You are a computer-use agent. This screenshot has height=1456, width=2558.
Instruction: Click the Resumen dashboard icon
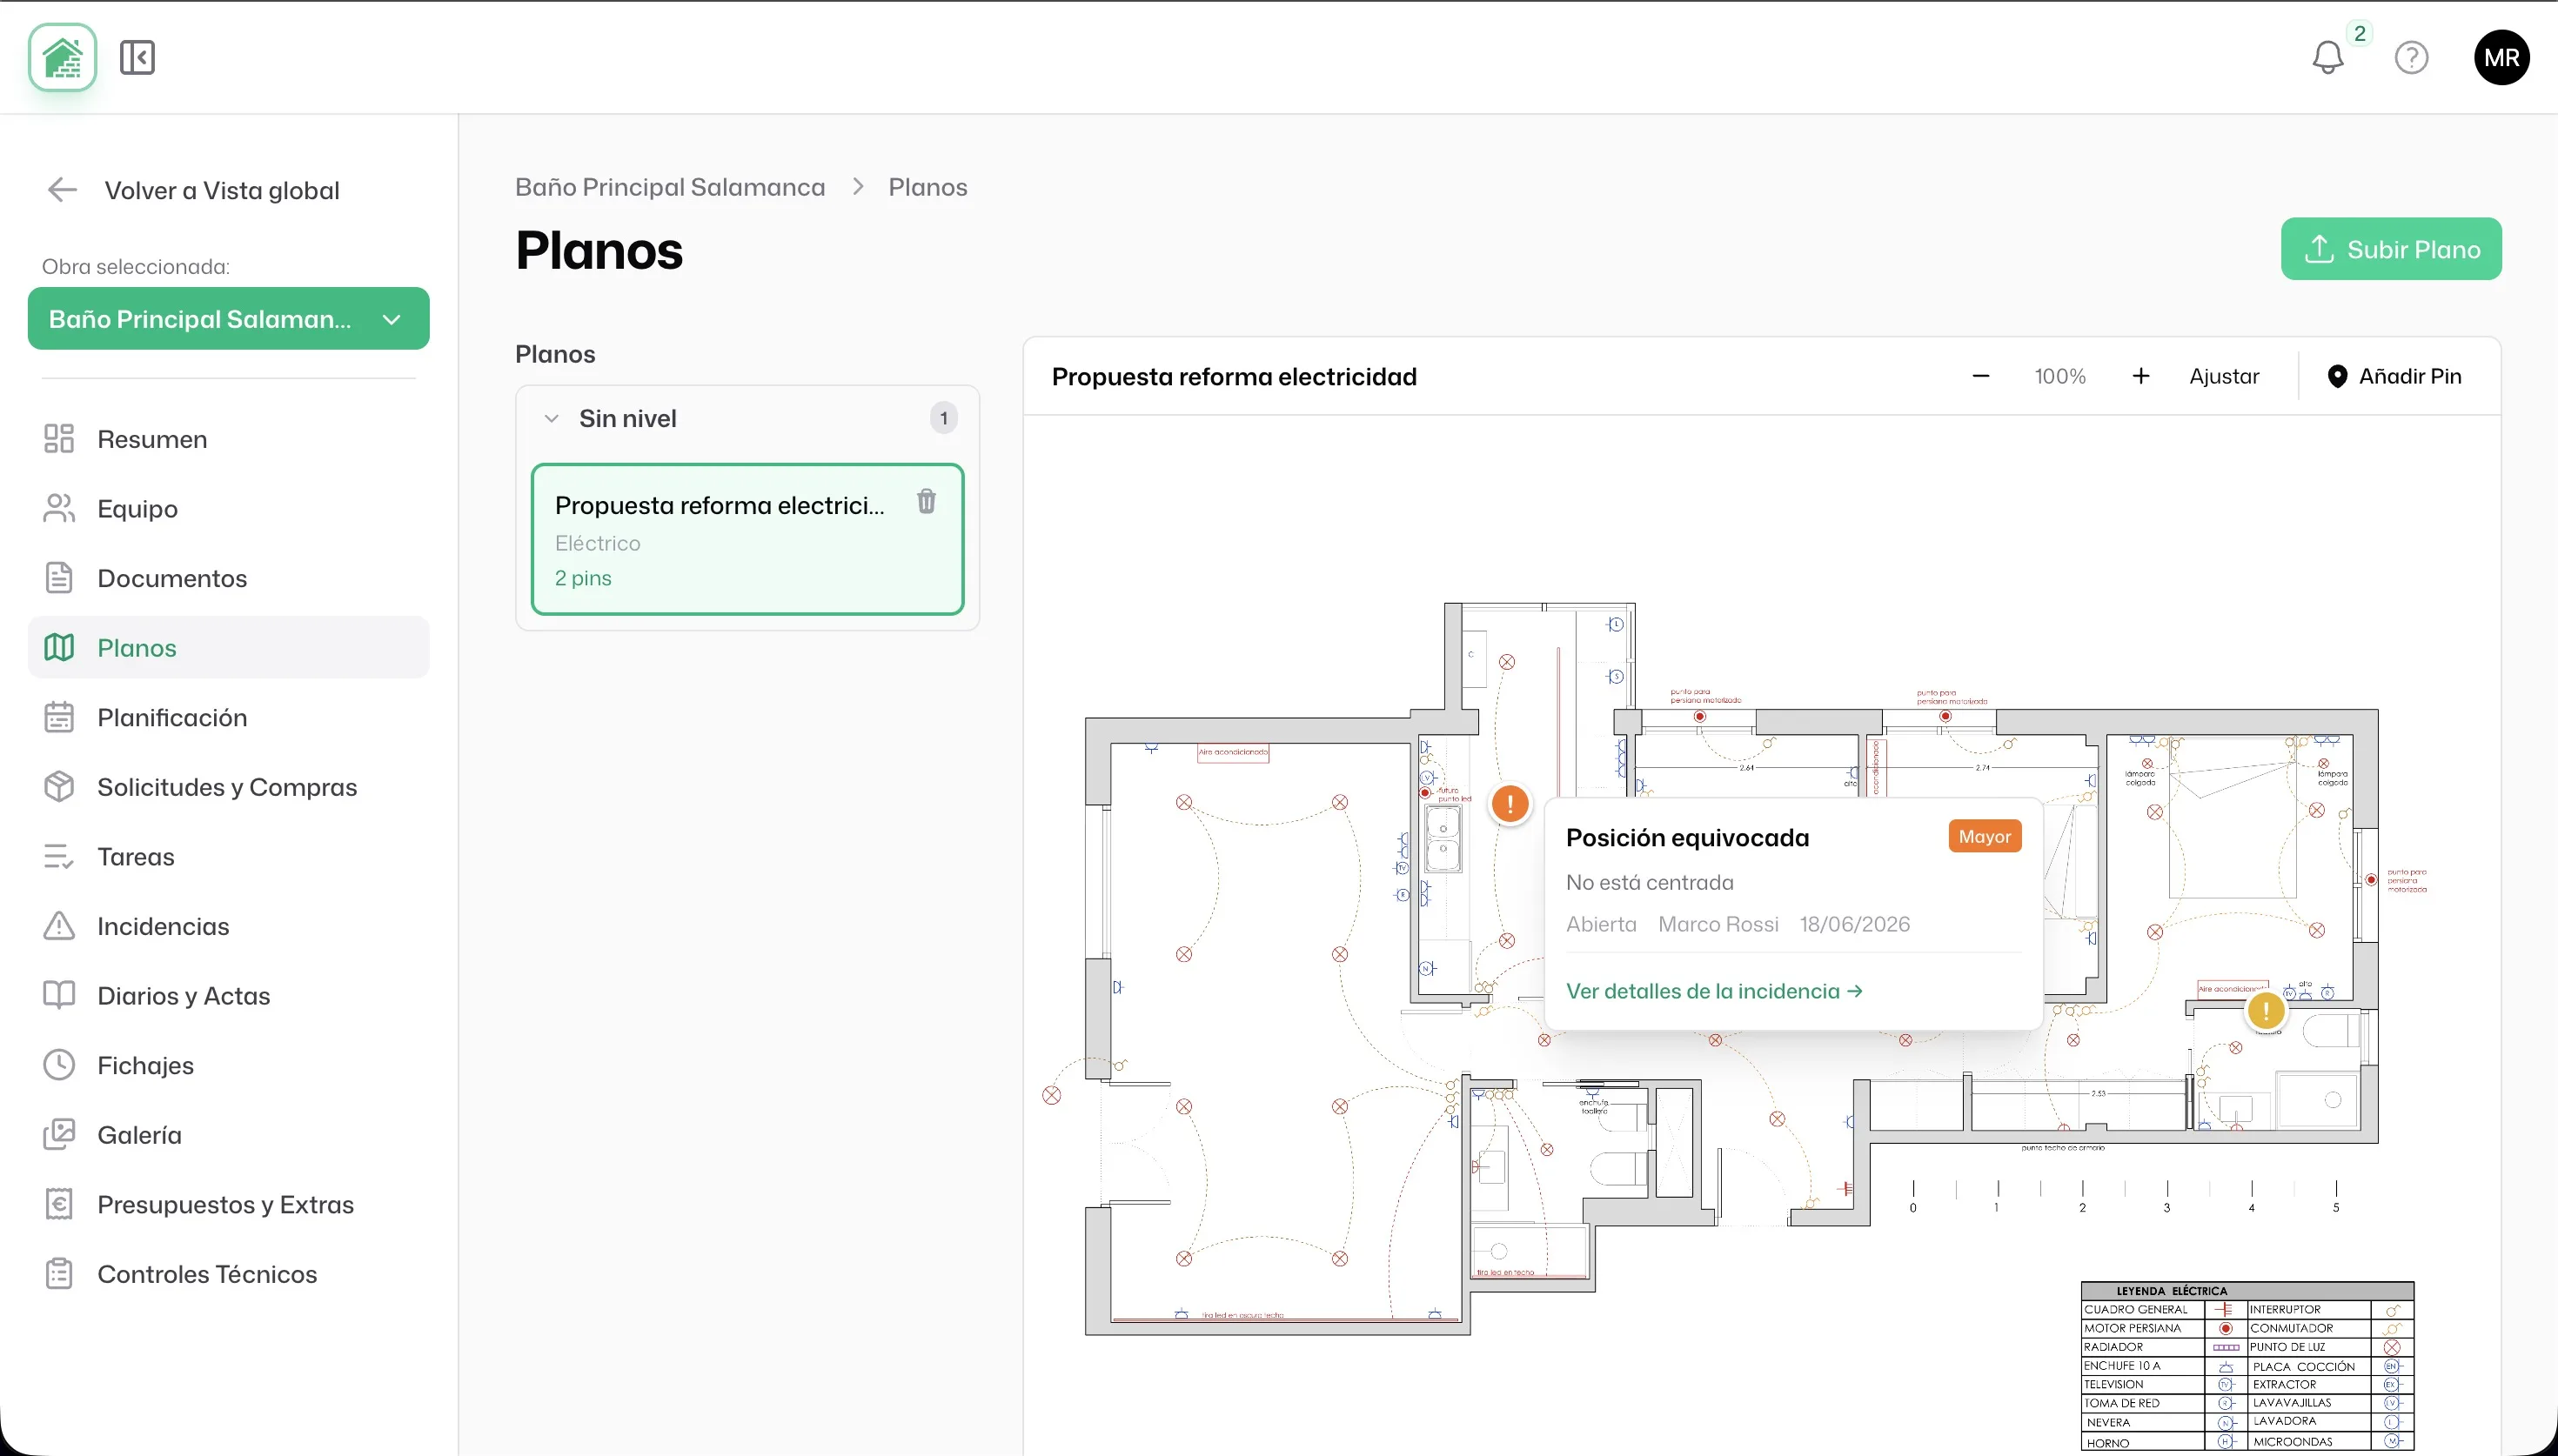click(59, 439)
